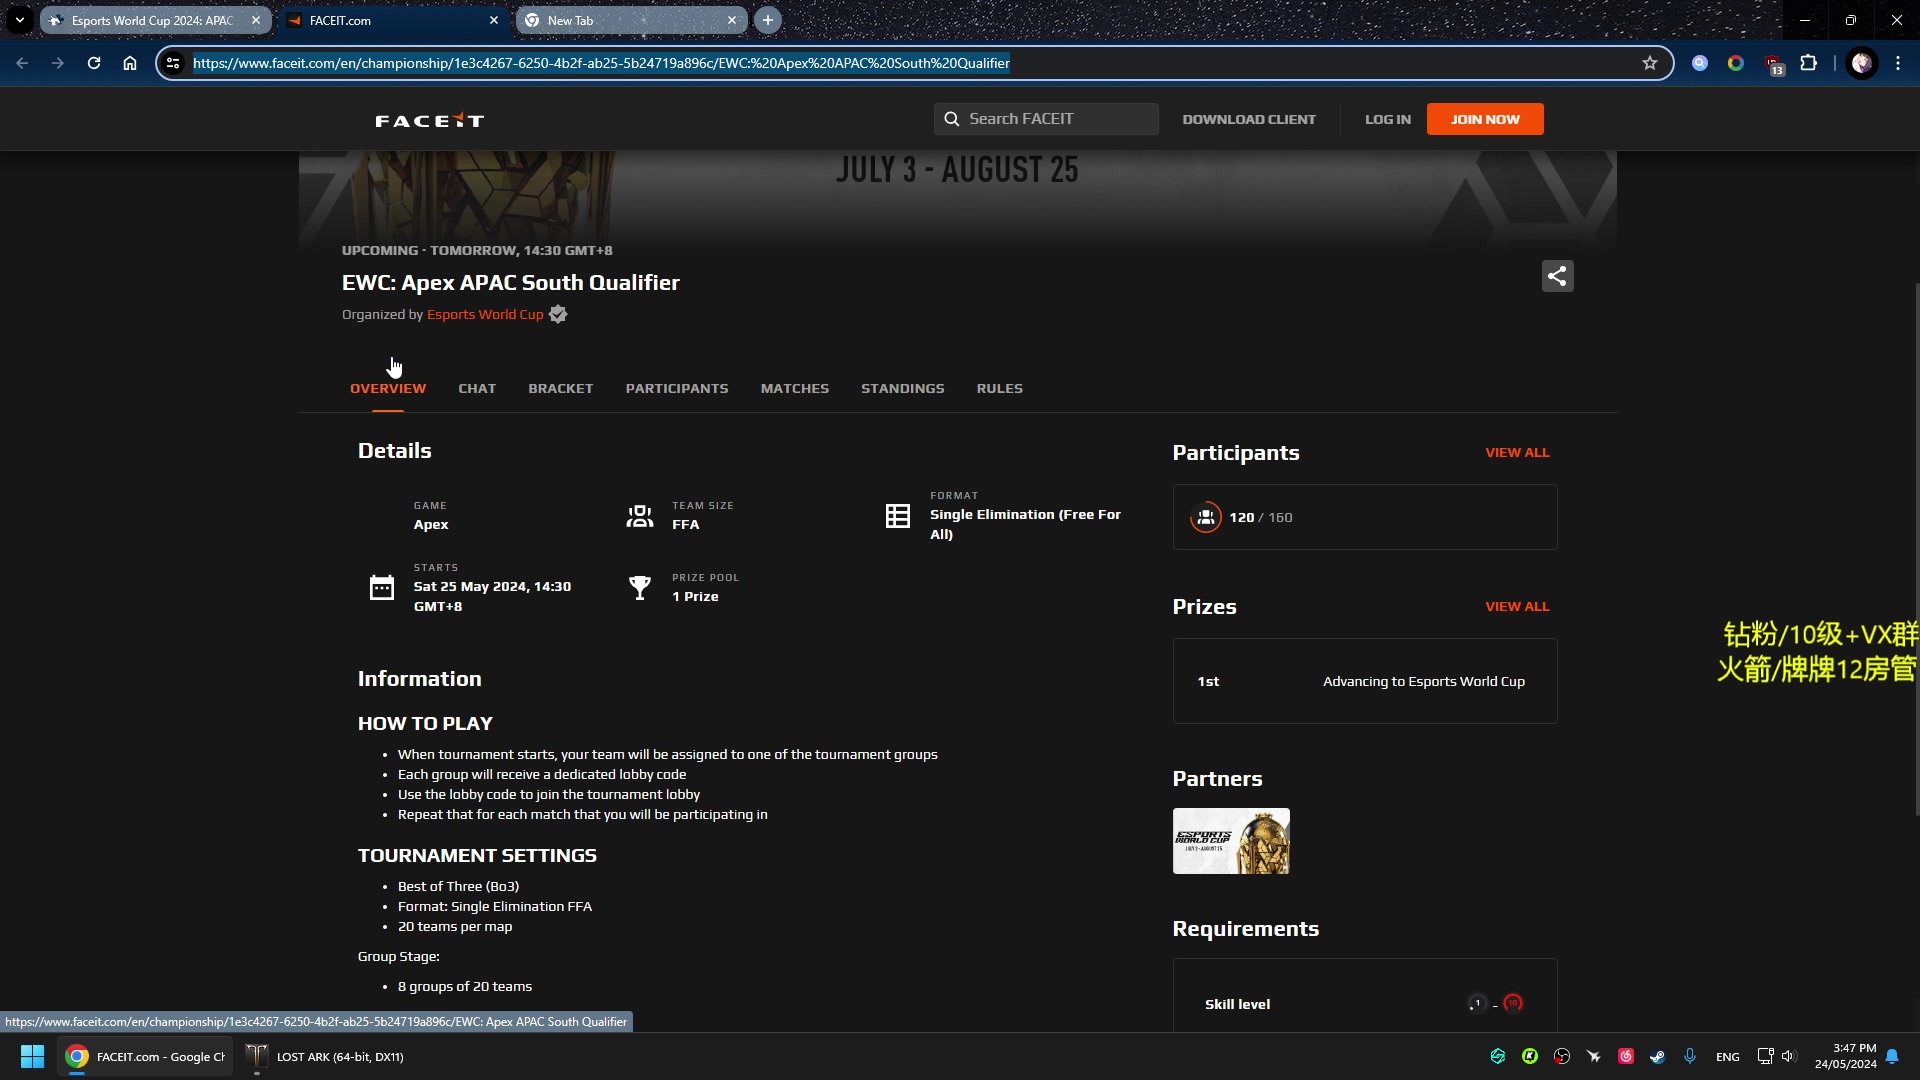
Task: Click the Steam icon in system tray
Action: point(1657,1056)
